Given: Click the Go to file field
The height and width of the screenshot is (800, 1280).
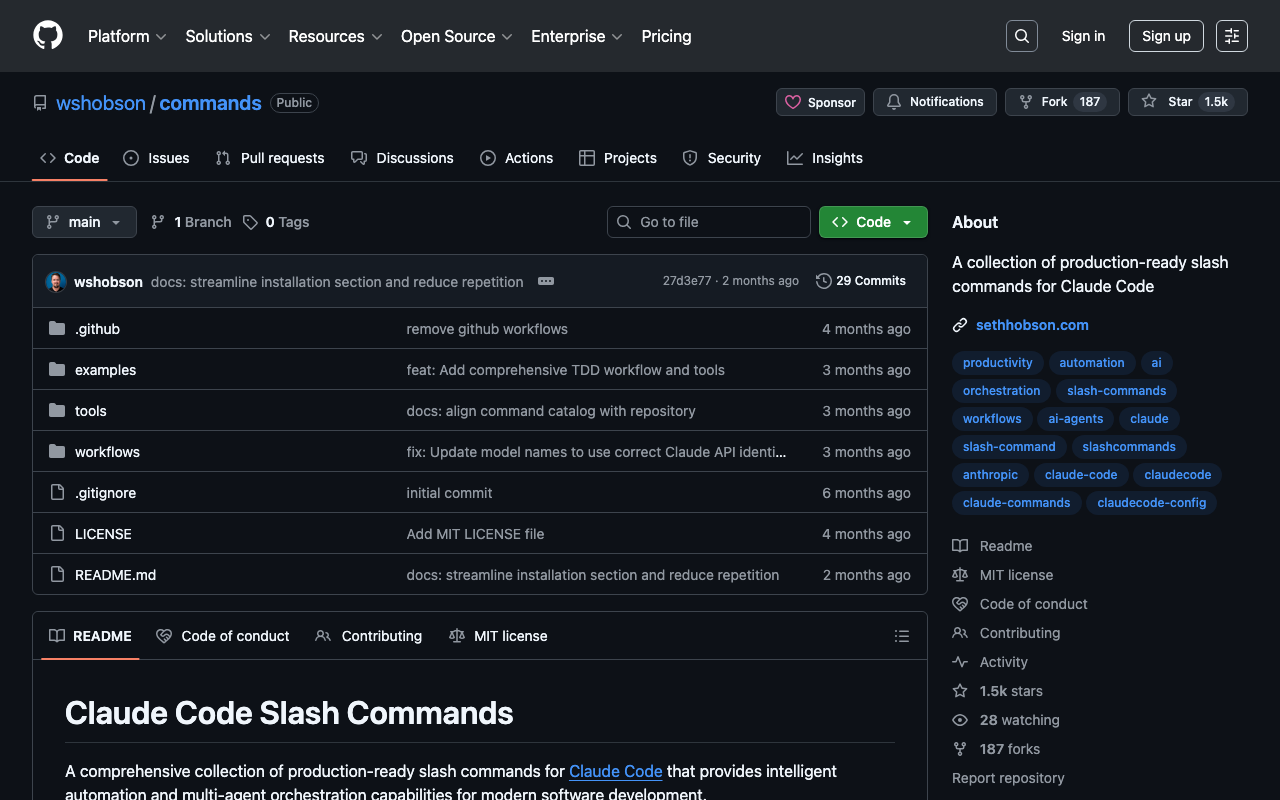Looking at the screenshot, I should (x=709, y=222).
